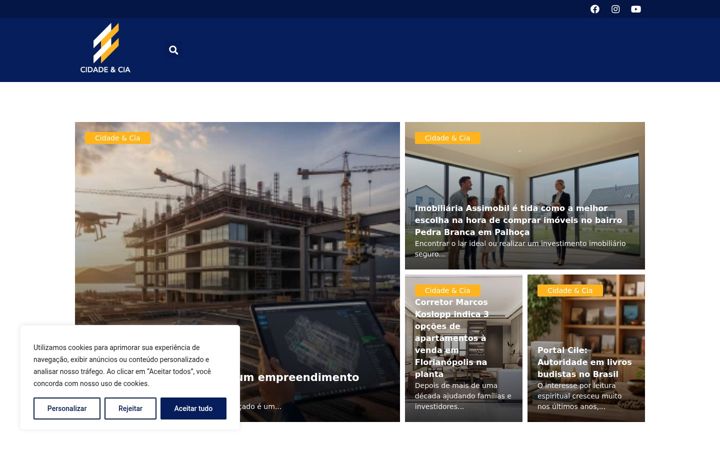720x450 pixels.
Task: Open the Facebook page icon
Action: pos(595,9)
